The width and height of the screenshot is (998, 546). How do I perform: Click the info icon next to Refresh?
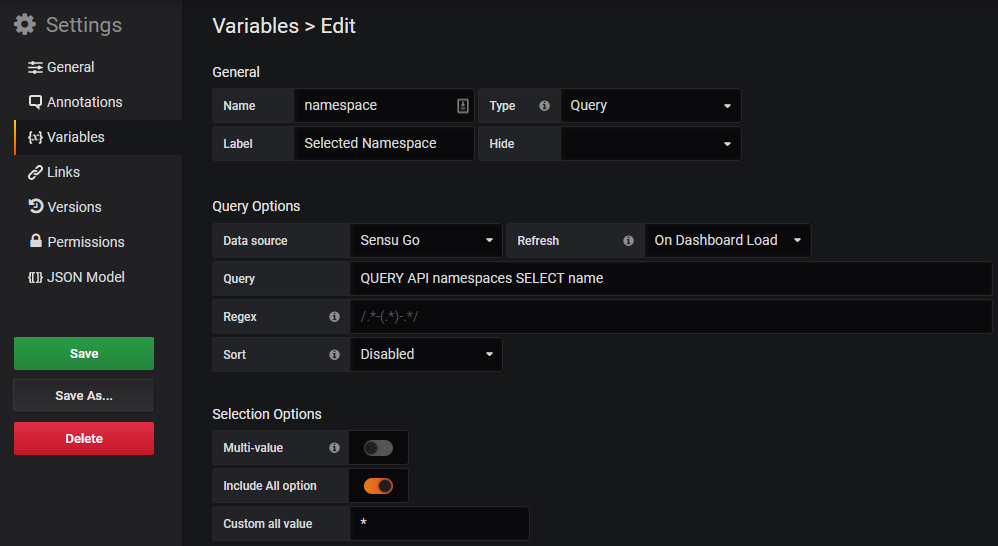tap(628, 241)
